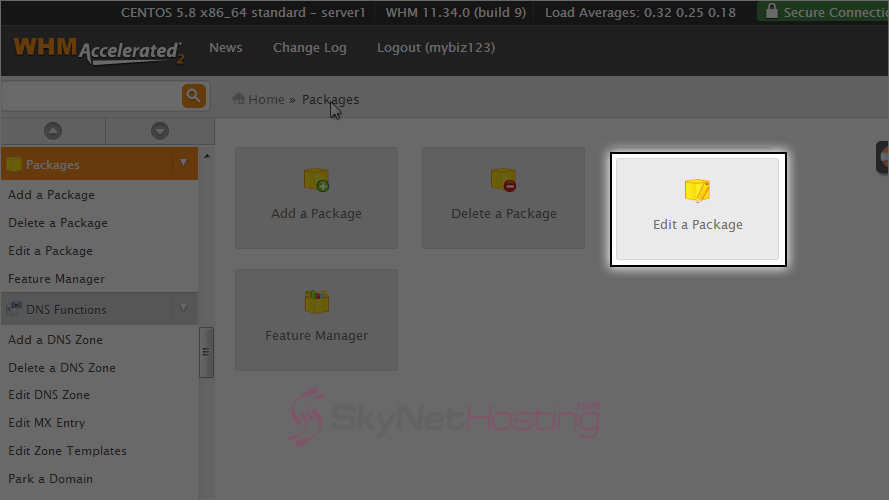Click the Add a Package tile label
Viewport: 889px width, 500px height.
click(316, 214)
